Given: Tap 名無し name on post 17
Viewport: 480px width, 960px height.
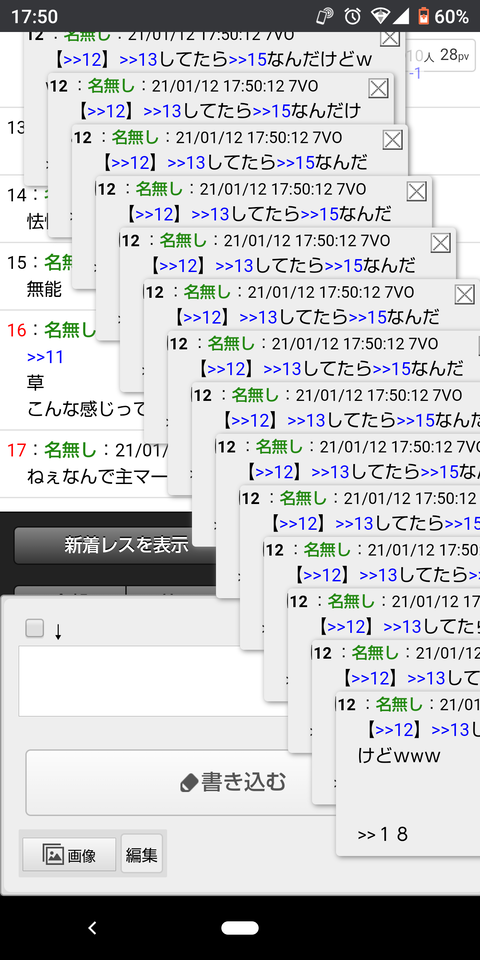Looking at the screenshot, I should tap(70, 451).
